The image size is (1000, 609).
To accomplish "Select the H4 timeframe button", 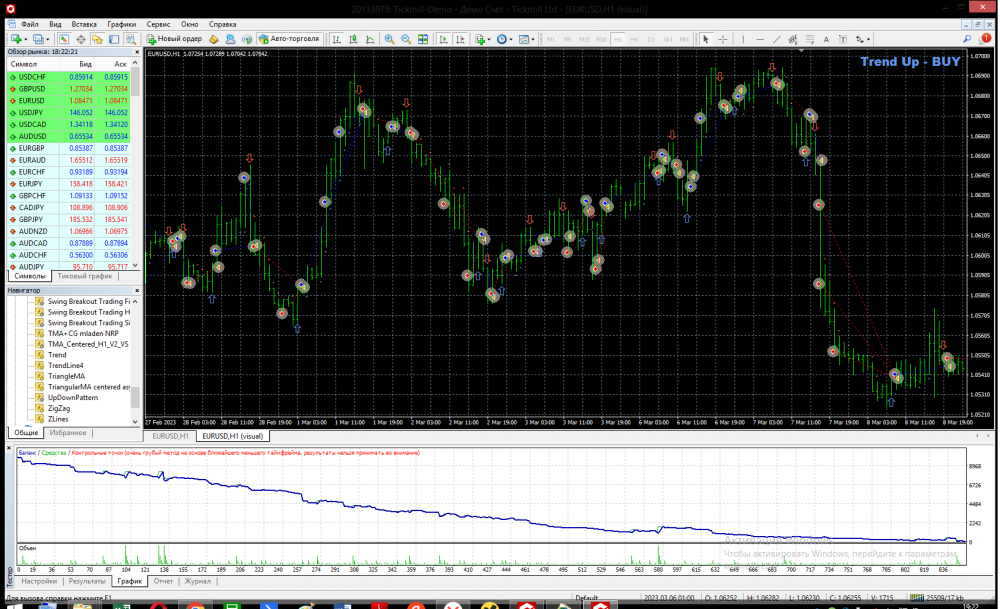I will pos(634,40).
